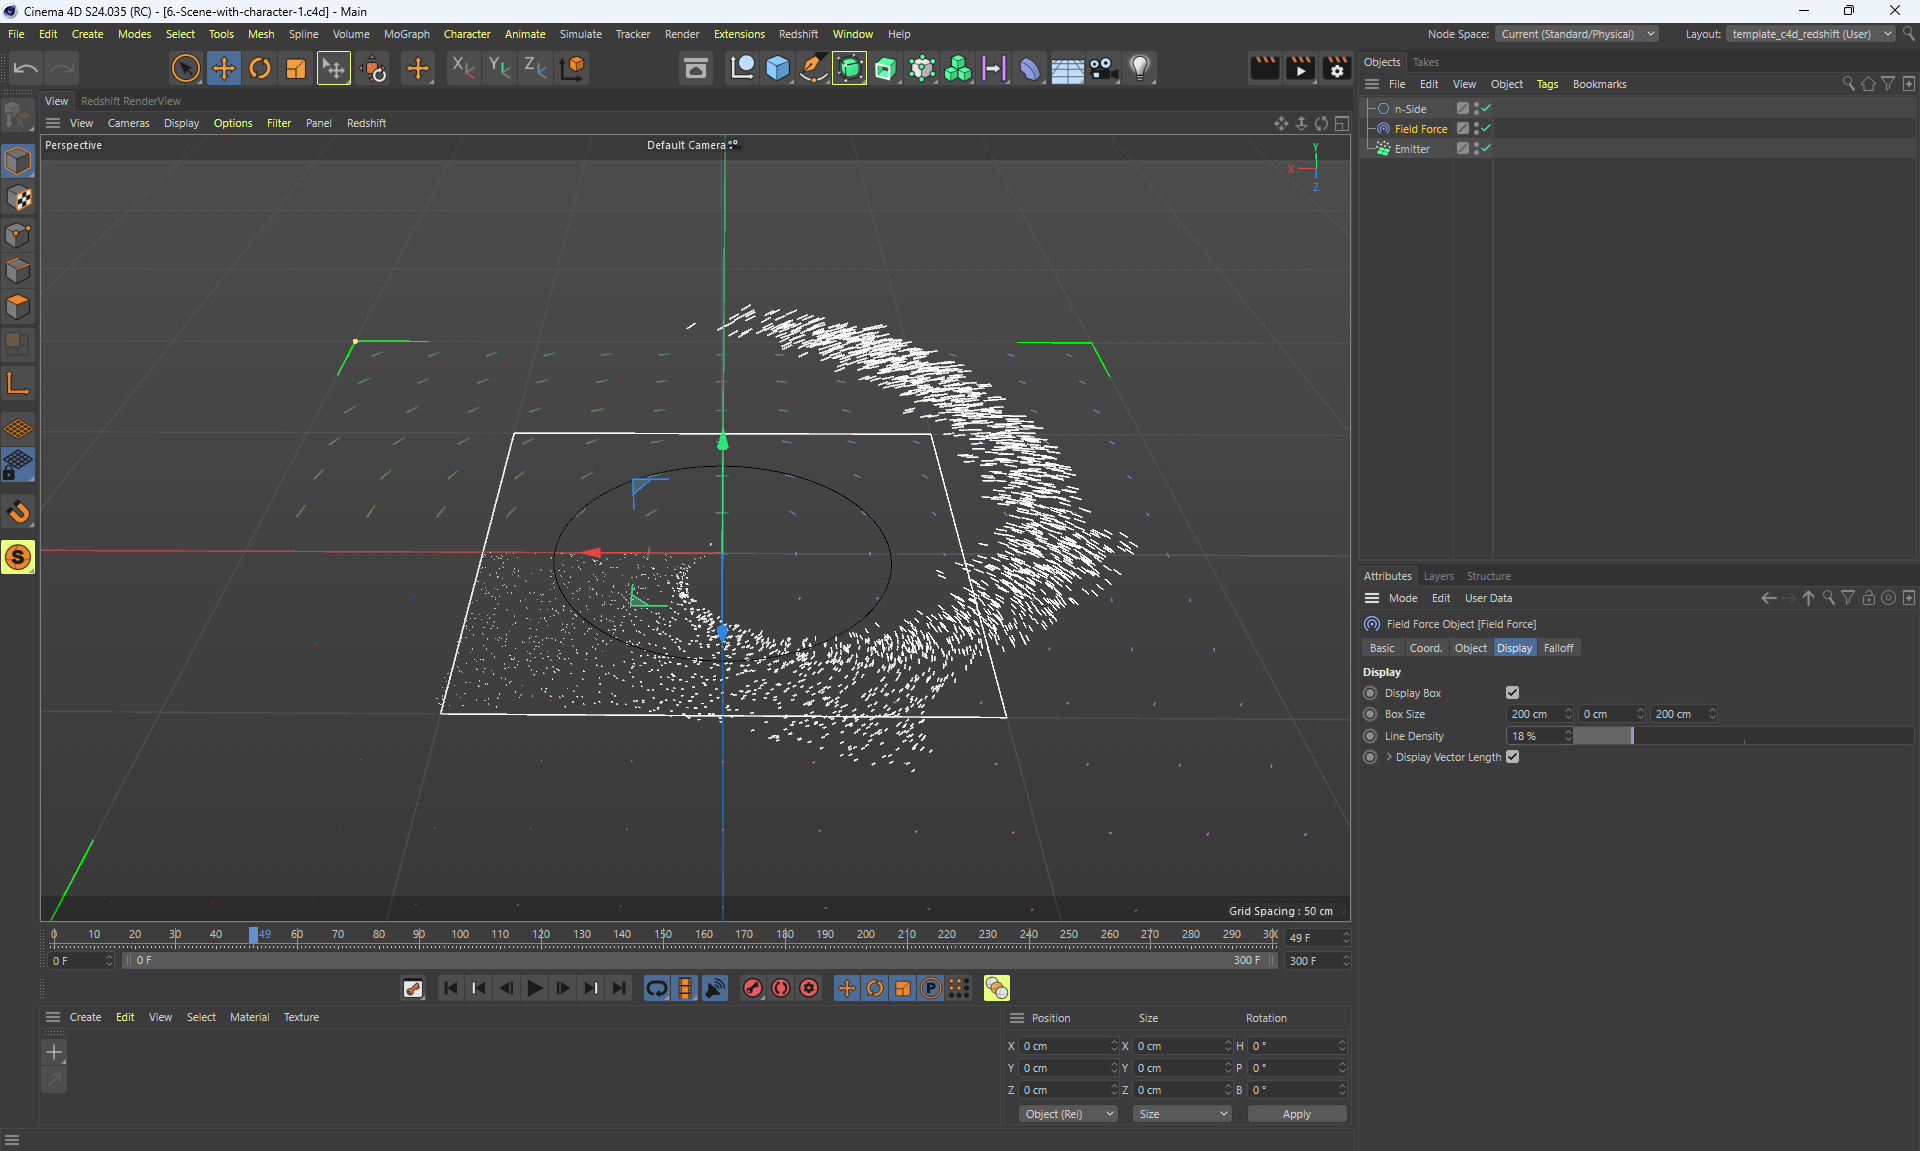Open Edit Render Settings icon

[x=1336, y=68]
